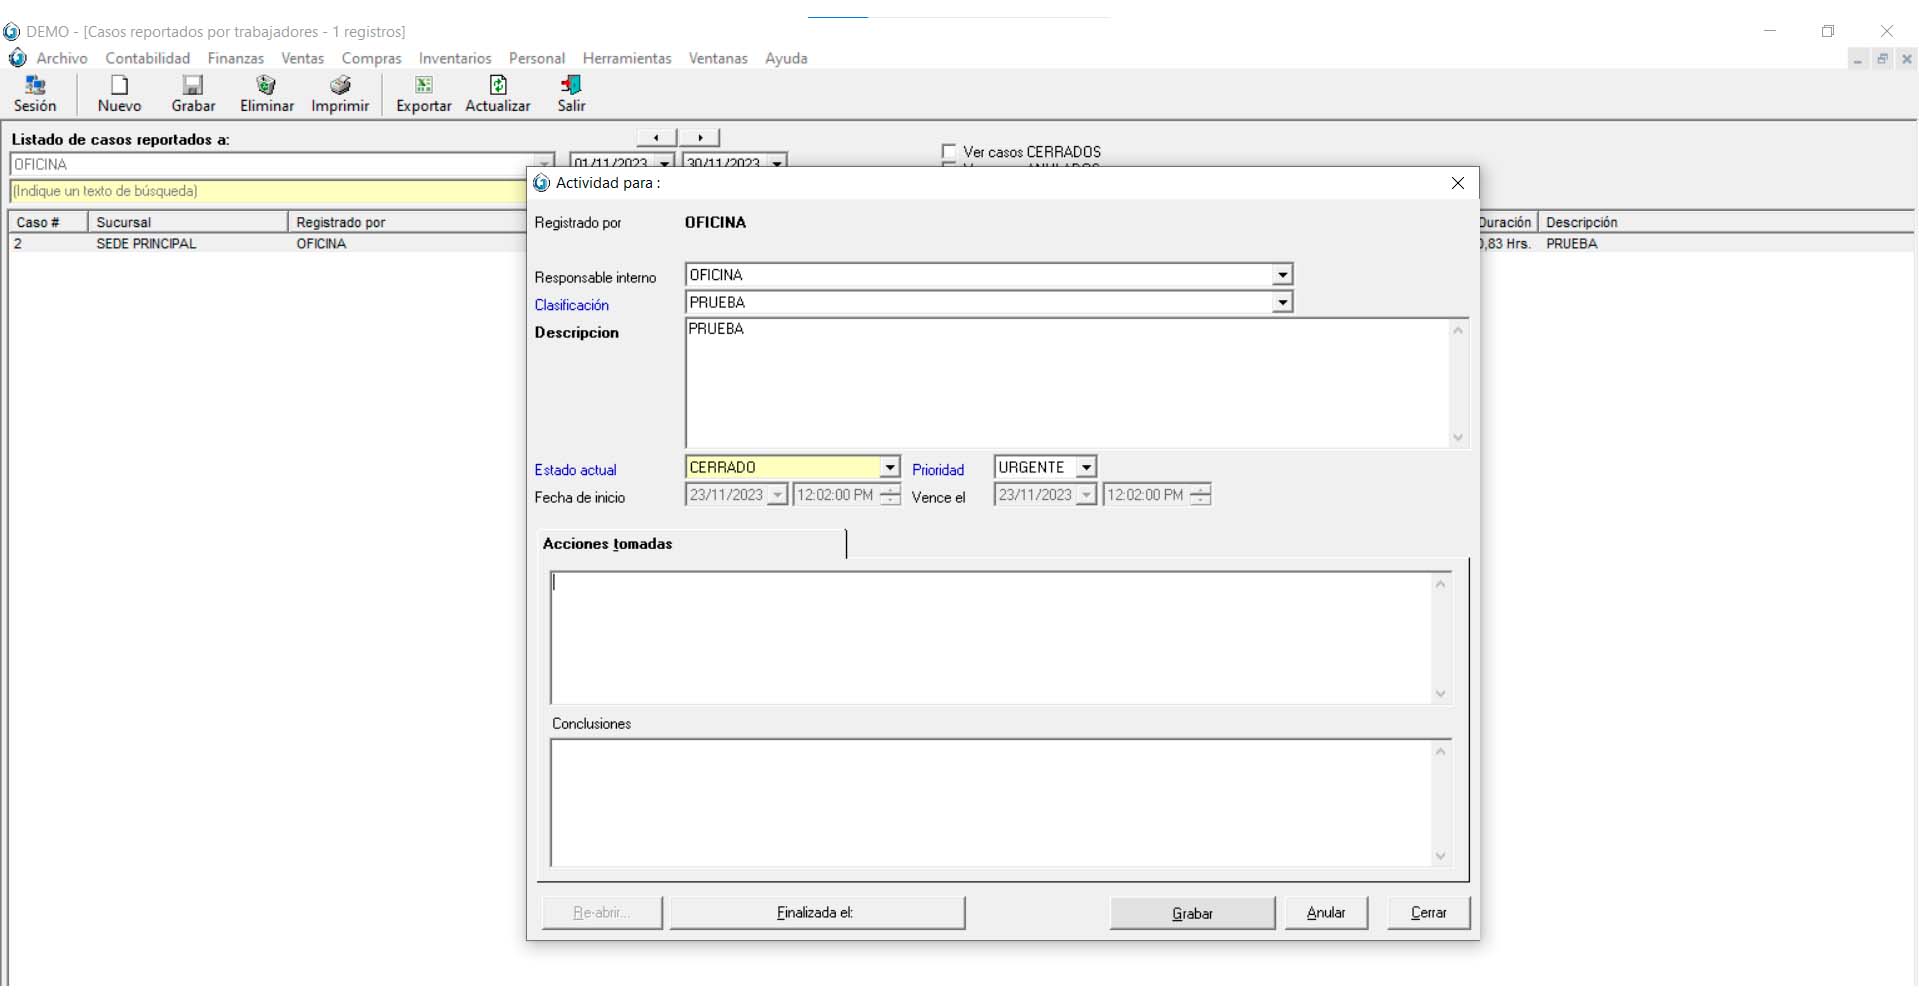Open the Prioridad dropdown
This screenshot has height=1003, width=1919.
tap(1086, 468)
